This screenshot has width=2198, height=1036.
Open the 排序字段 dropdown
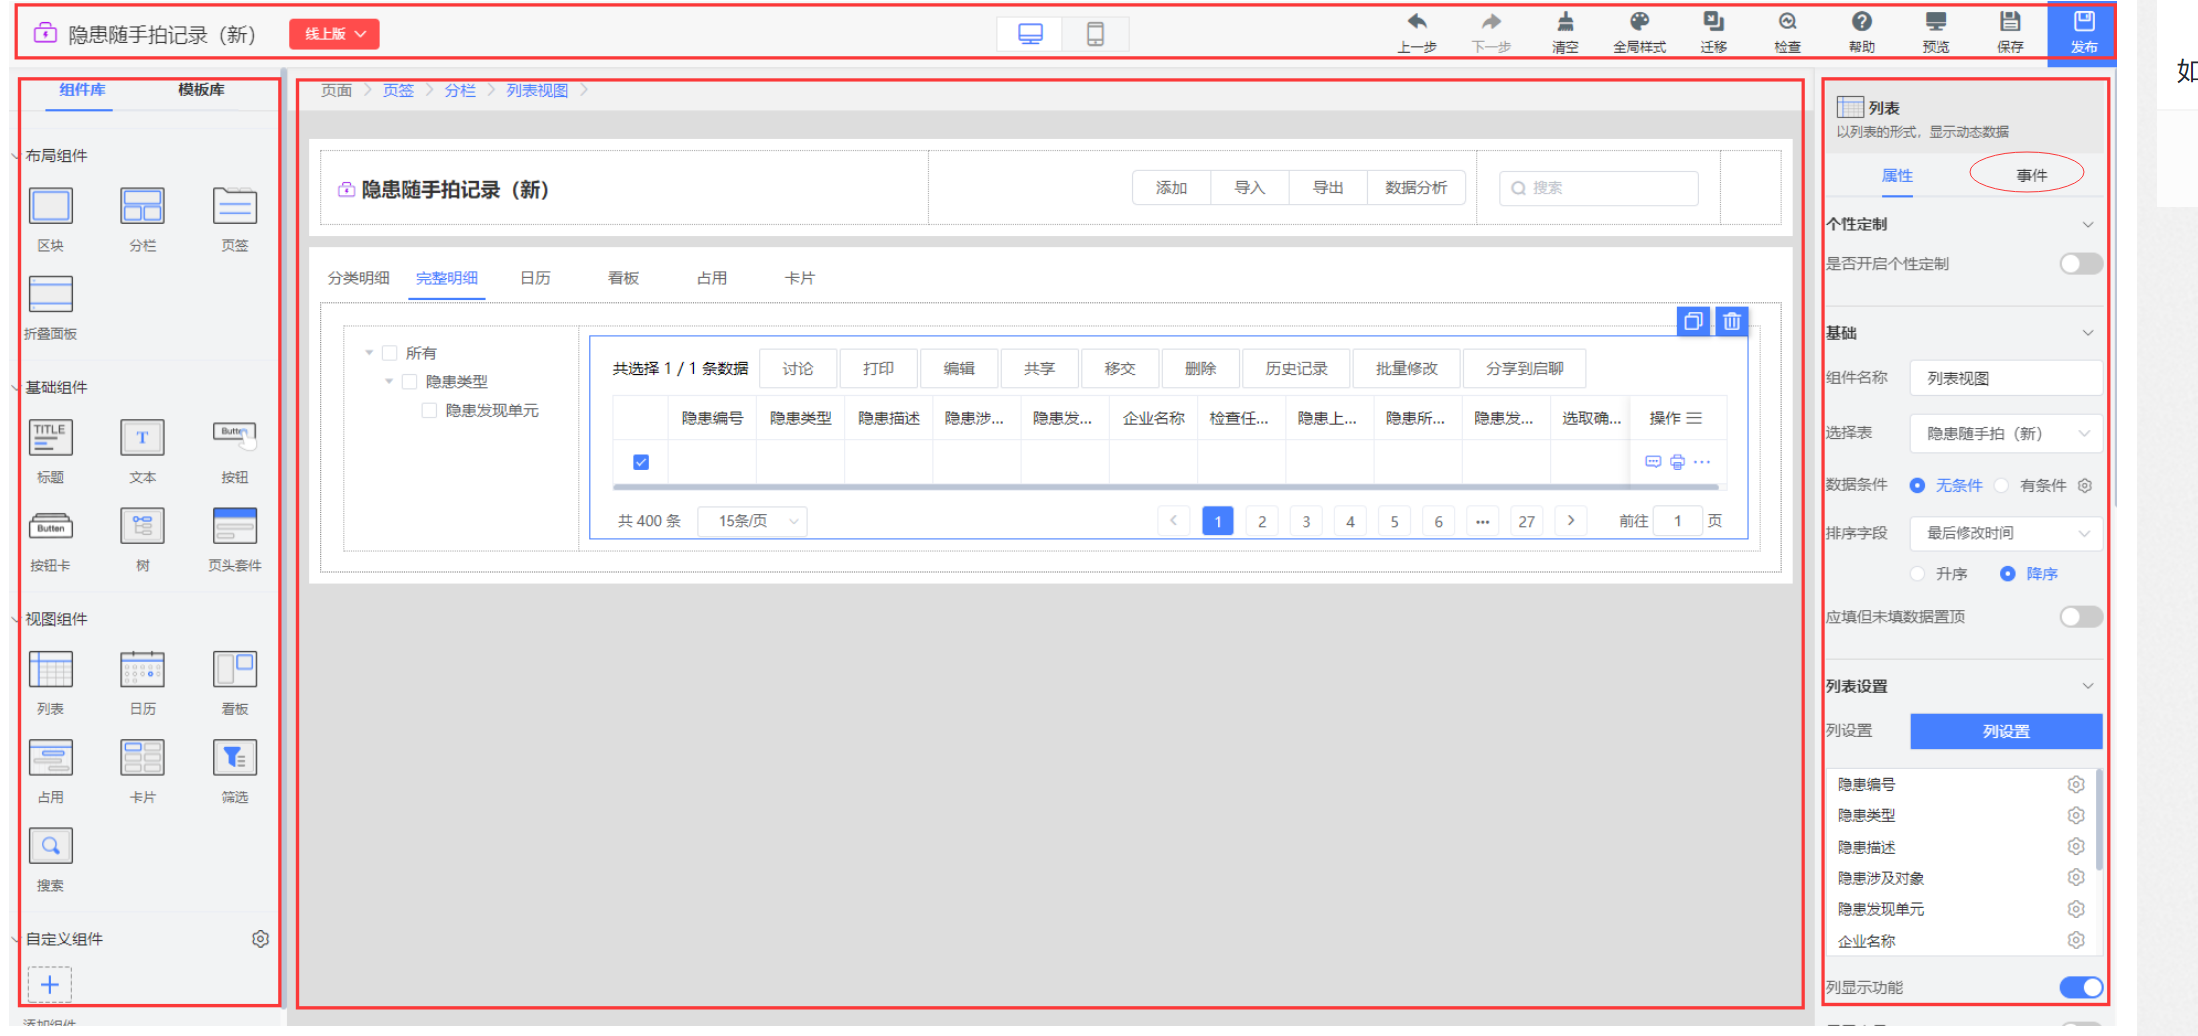pyautogui.click(x=2005, y=533)
